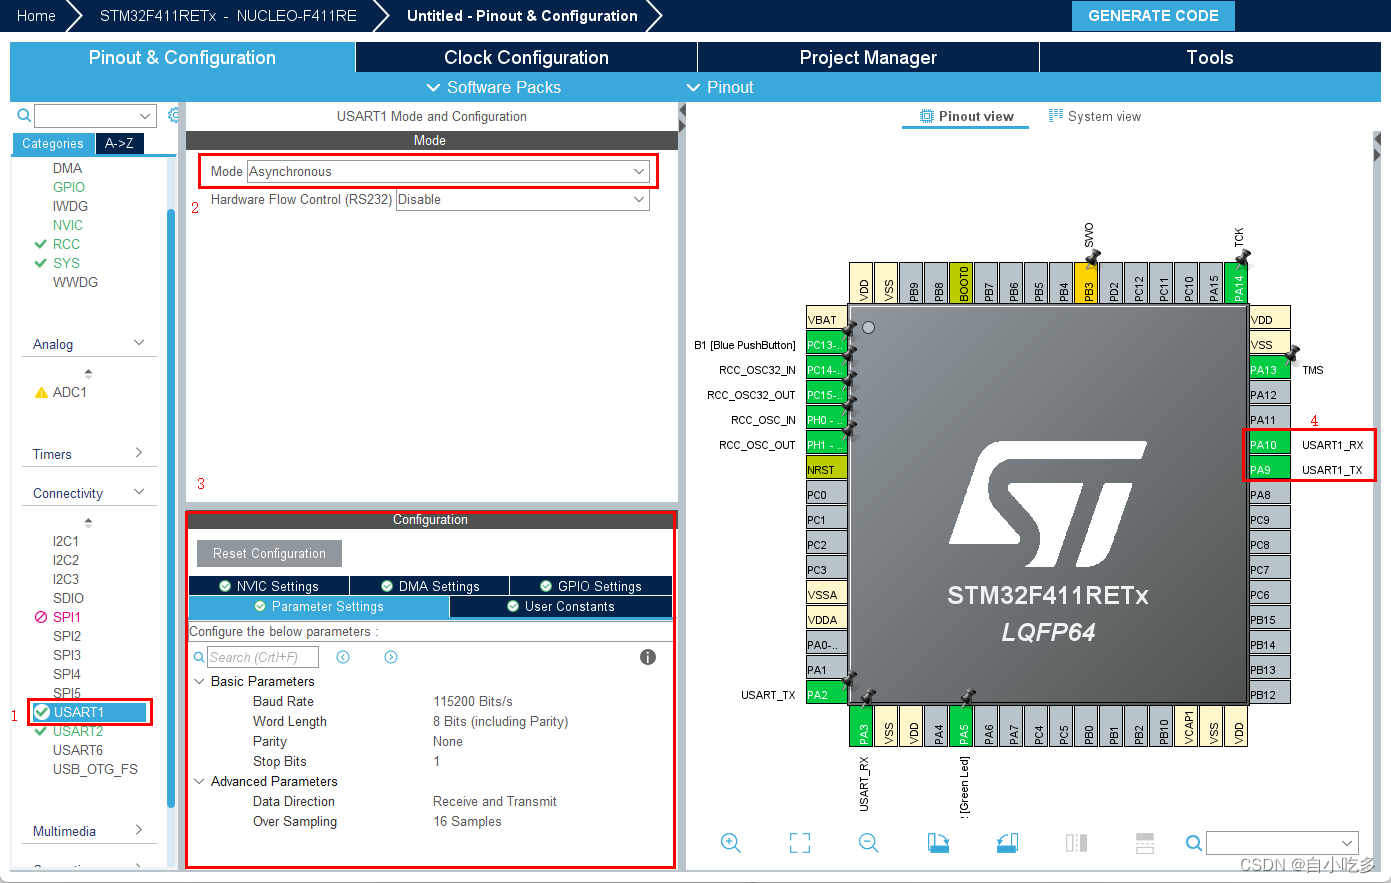The height and width of the screenshot is (883, 1391).
Task: Click STM32F411RETx NUCLEO-F411RE breadcrumb
Action: click(228, 16)
